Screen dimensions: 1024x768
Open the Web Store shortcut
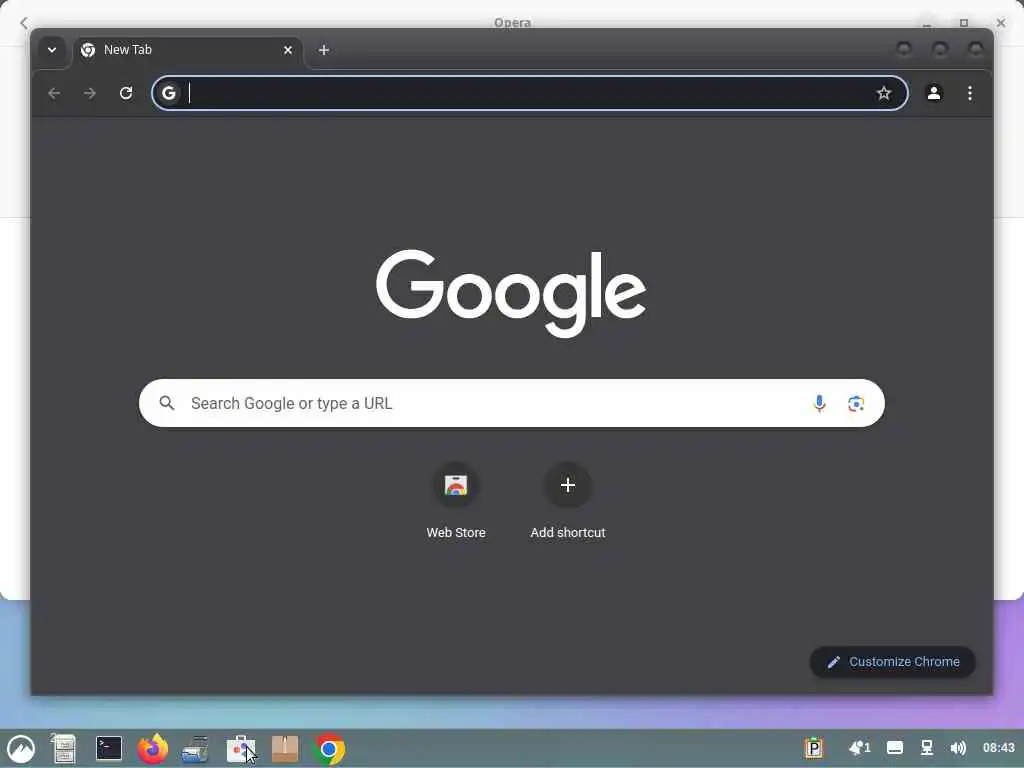coord(456,485)
